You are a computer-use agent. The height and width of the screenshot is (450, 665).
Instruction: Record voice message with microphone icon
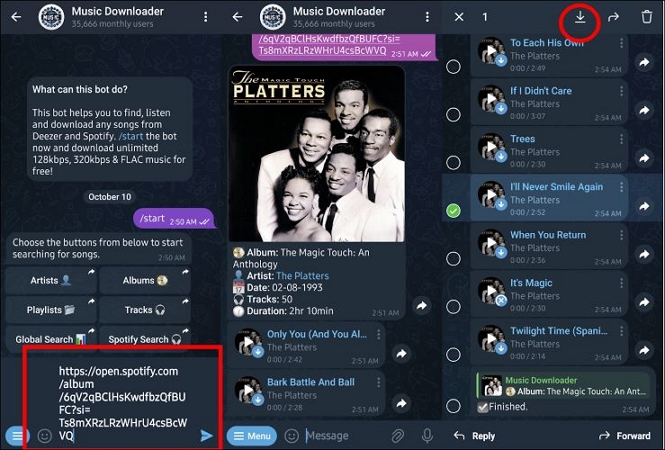(428, 436)
